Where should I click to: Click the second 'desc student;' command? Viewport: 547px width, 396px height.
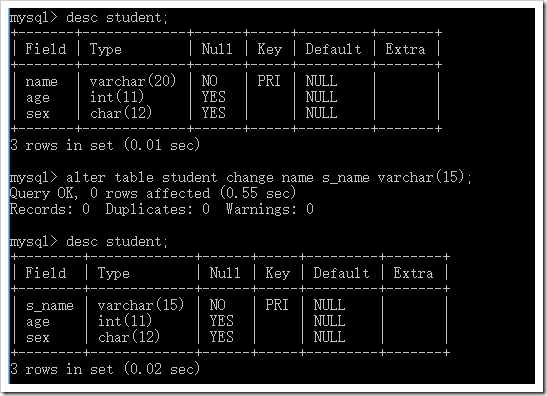coord(89,241)
